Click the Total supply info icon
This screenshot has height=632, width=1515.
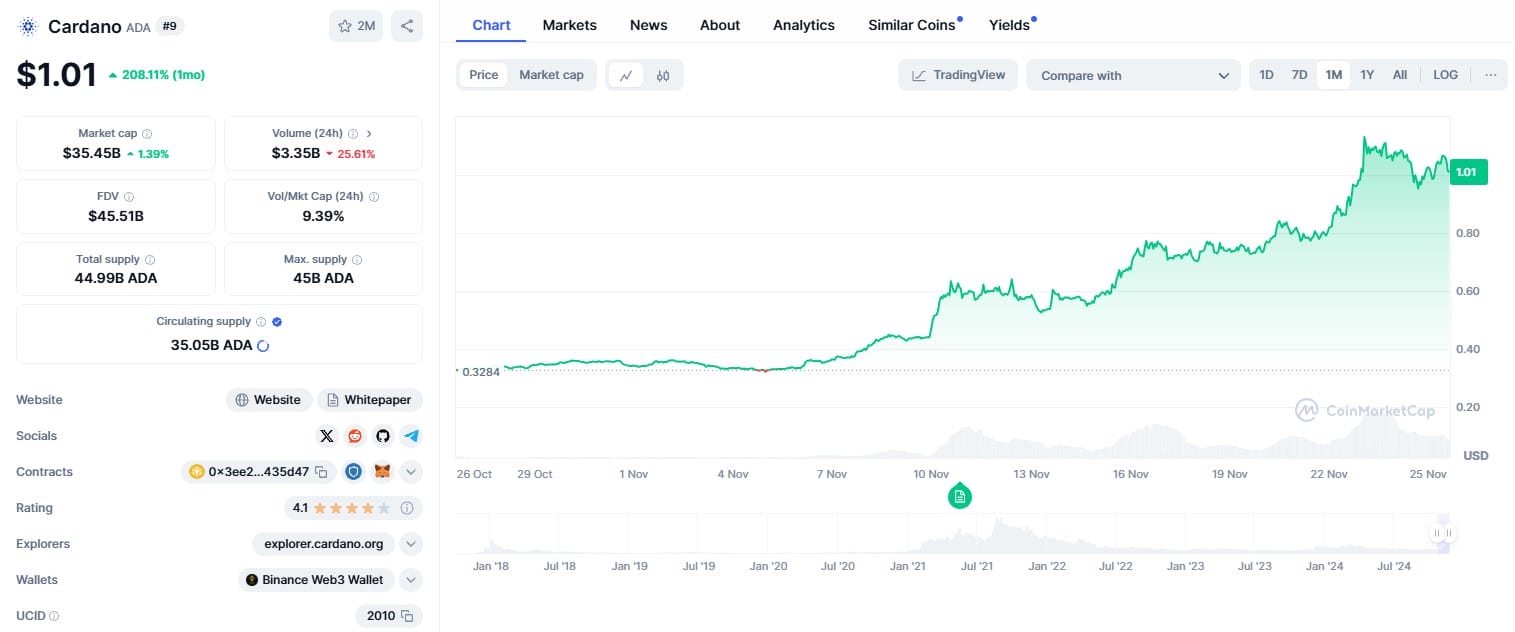pyautogui.click(x=150, y=260)
